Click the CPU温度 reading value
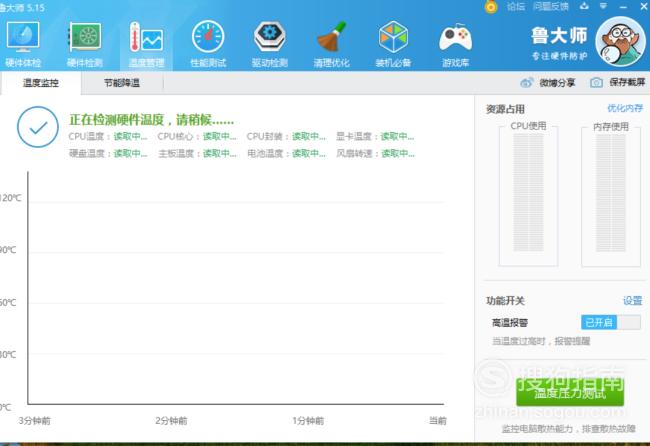650x446 pixels. pos(131,136)
